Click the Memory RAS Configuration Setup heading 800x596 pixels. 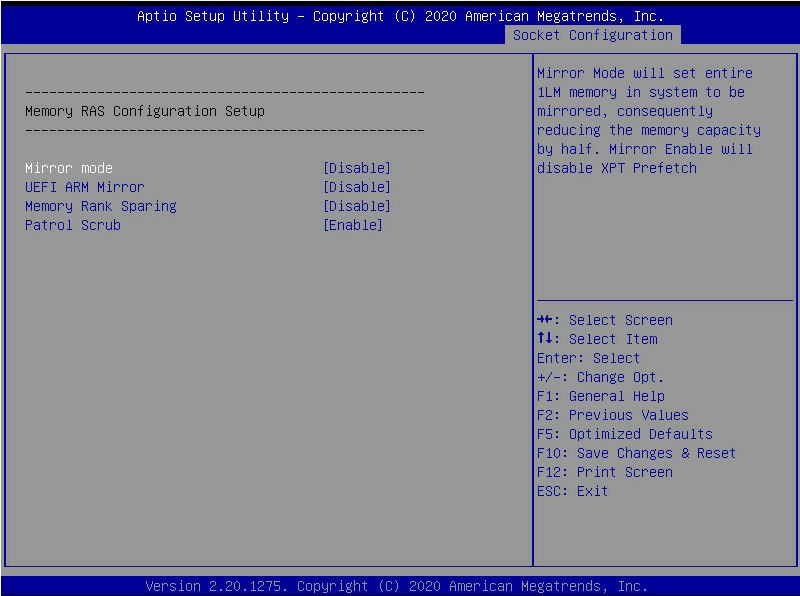(x=145, y=111)
